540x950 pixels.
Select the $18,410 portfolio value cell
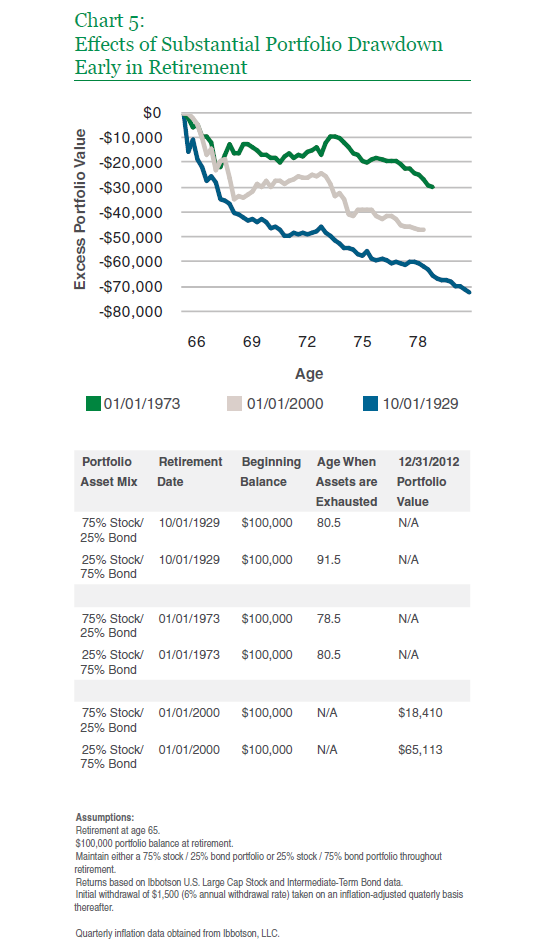click(420, 713)
